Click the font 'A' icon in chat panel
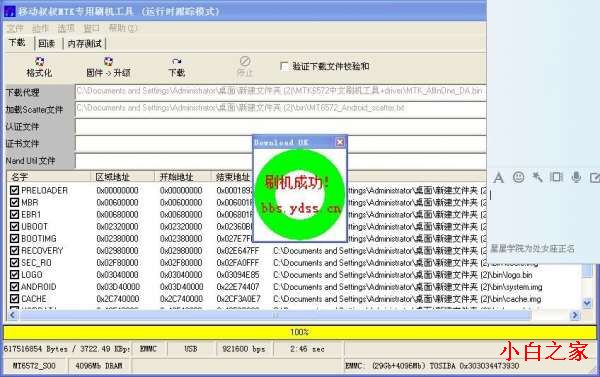Image resolution: width=600 pixels, height=377 pixels. [x=499, y=178]
